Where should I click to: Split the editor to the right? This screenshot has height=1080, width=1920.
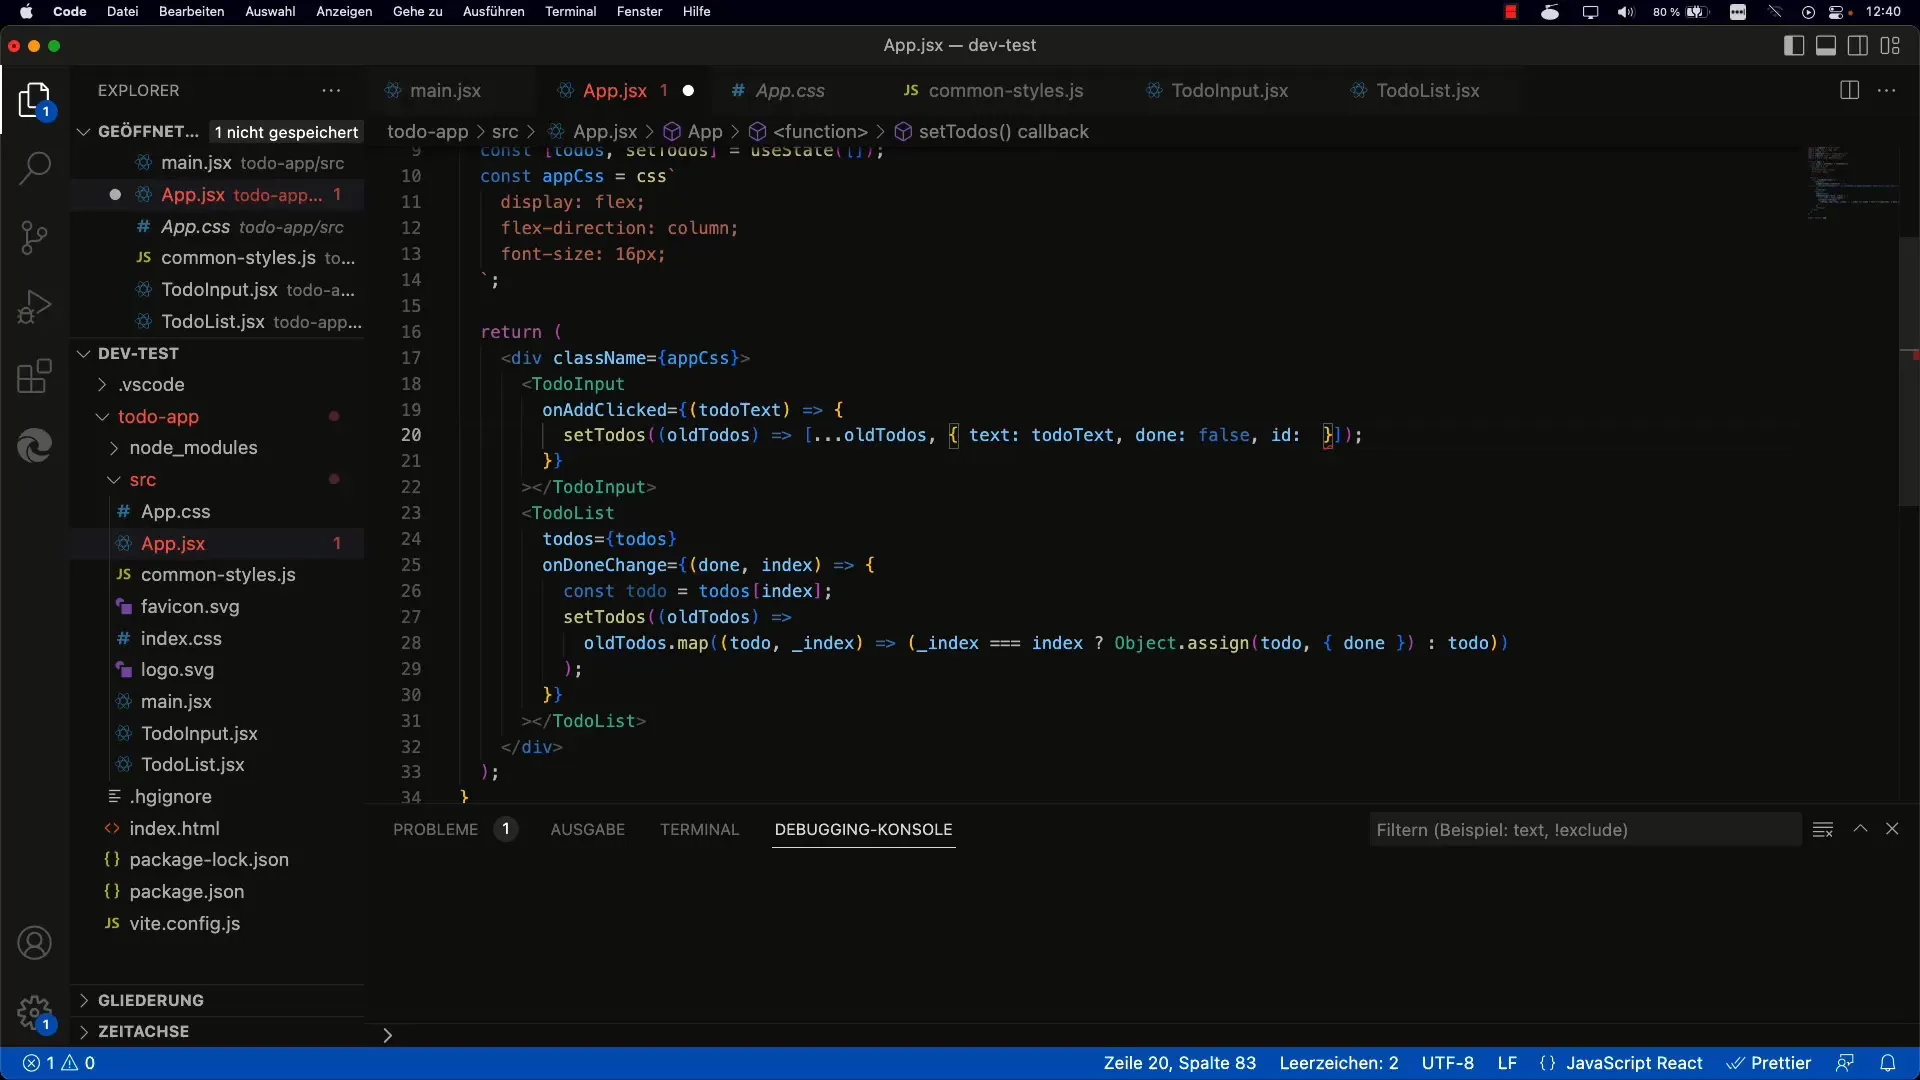coord(1849,90)
